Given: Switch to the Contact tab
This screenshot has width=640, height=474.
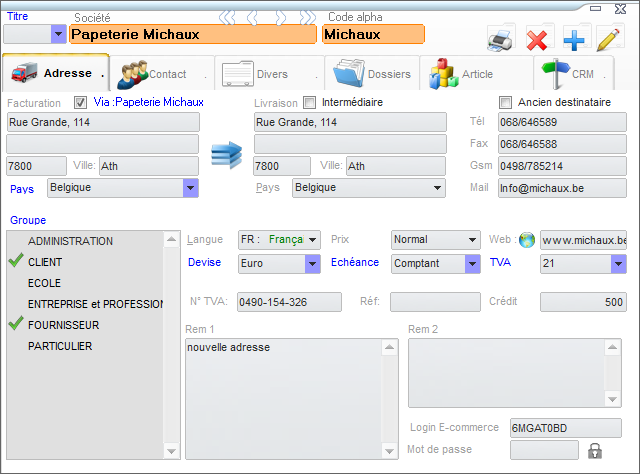Looking at the screenshot, I should [153, 75].
